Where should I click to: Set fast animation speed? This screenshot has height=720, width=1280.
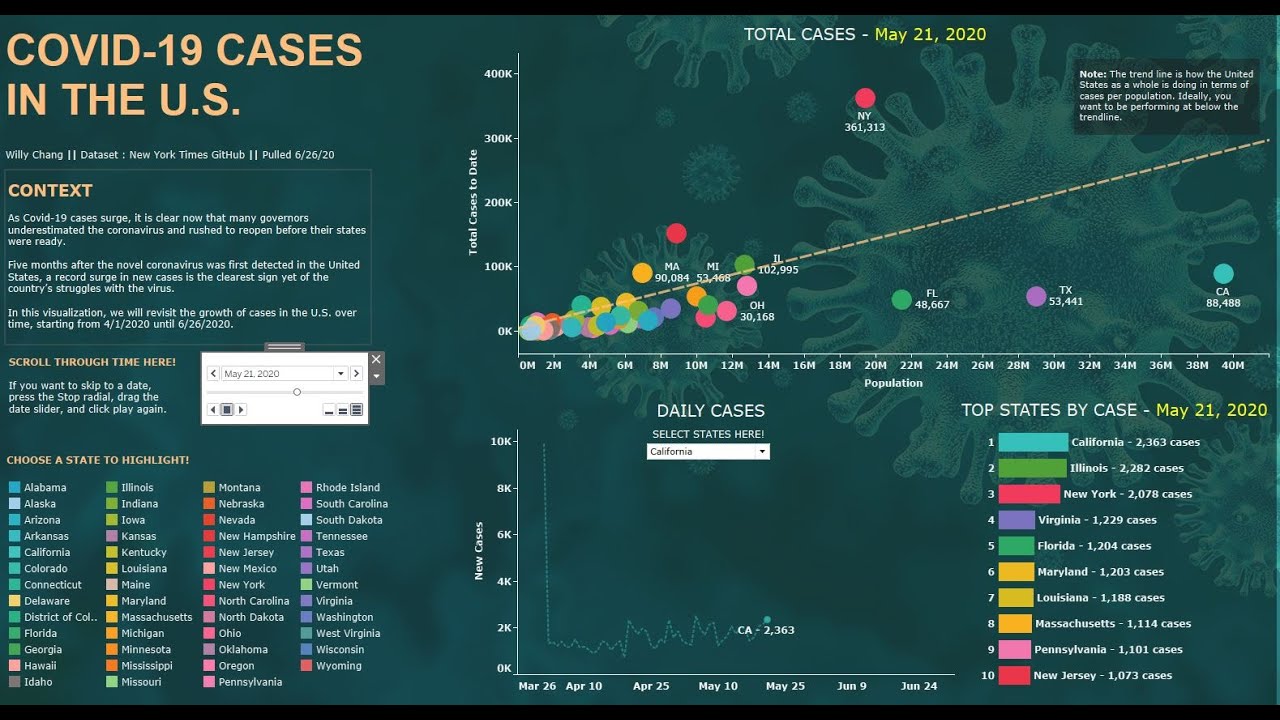pyautogui.click(x=357, y=410)
